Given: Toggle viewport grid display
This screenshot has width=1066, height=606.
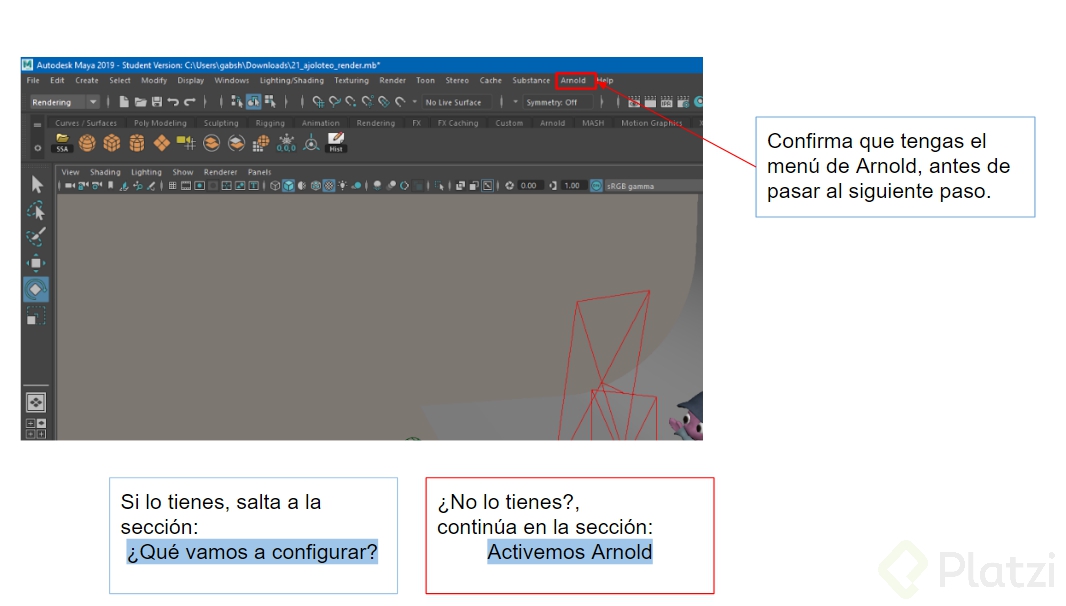Looking at the screenshot, I should pos(173,186).
